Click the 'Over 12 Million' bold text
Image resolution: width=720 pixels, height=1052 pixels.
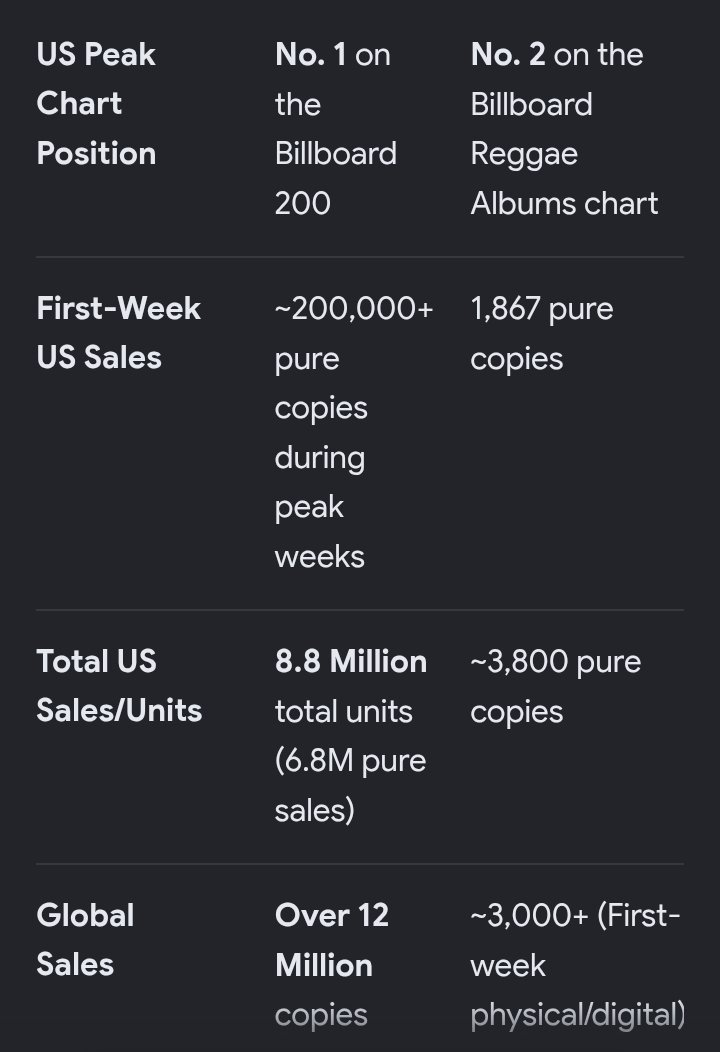(x=332, y=941)
